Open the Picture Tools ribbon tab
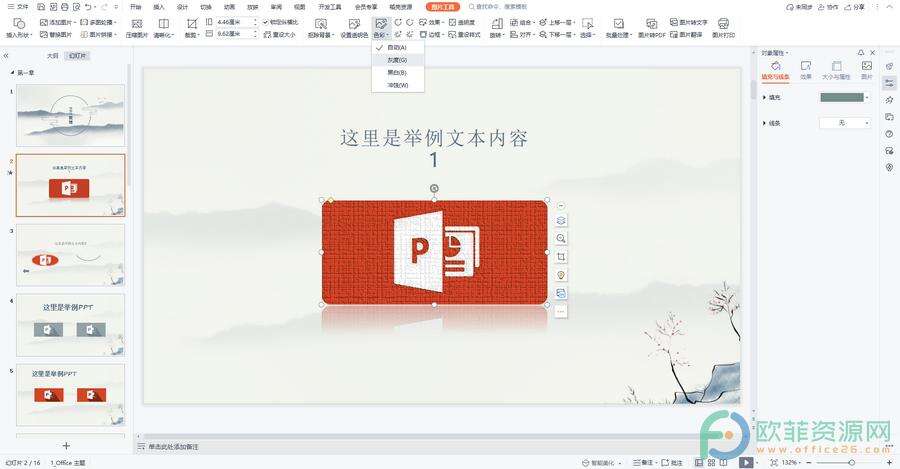Screen dimensions: 900x469 443,7
